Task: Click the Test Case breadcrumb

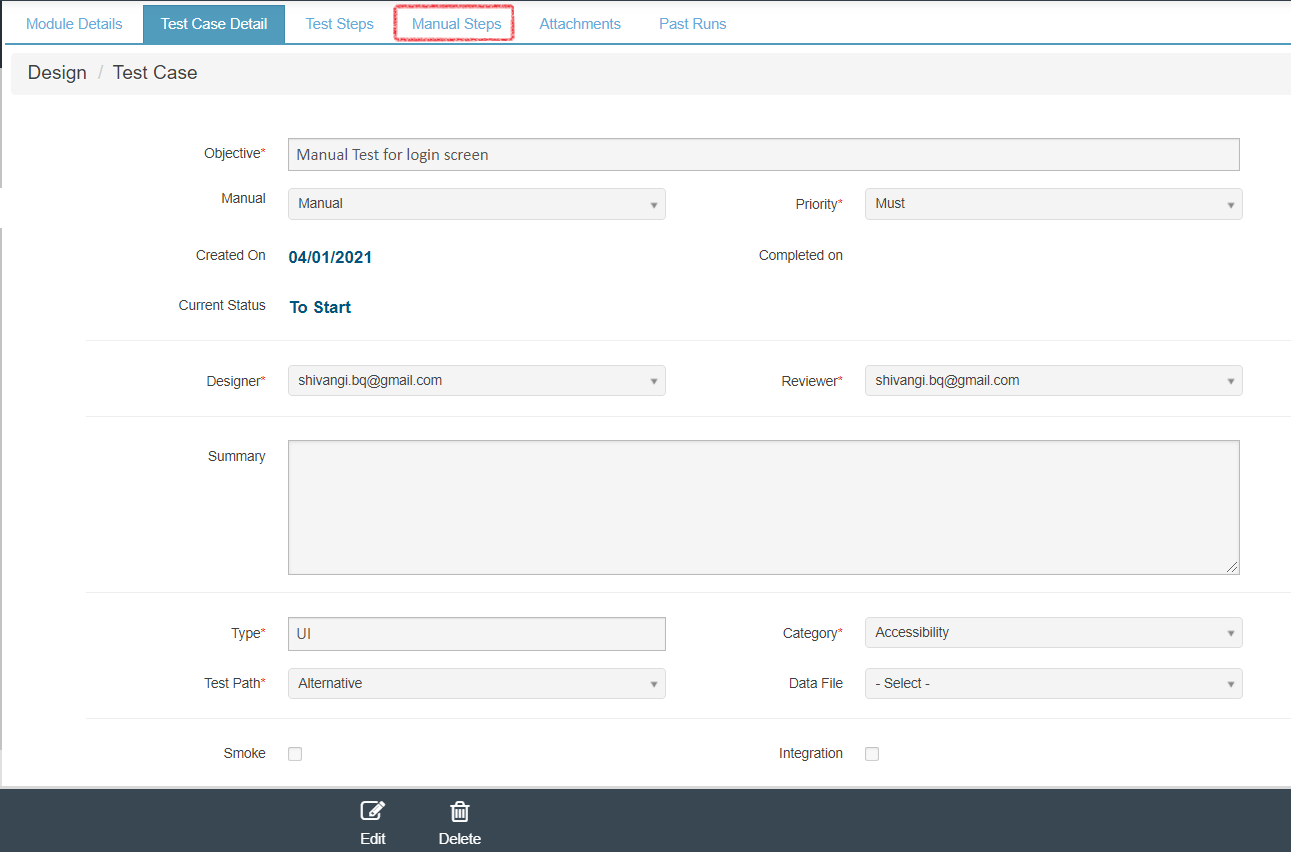Action: tap(155, 73)
